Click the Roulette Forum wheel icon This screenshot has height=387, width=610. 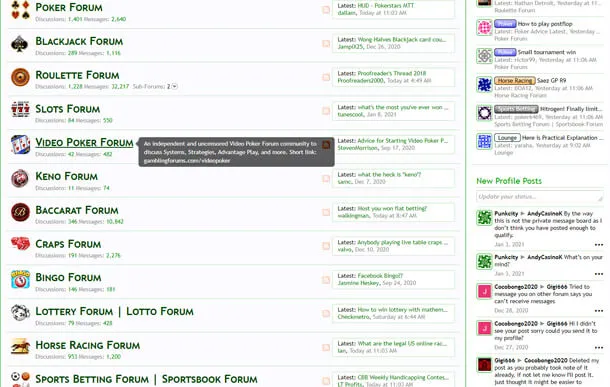click(20, 77)
